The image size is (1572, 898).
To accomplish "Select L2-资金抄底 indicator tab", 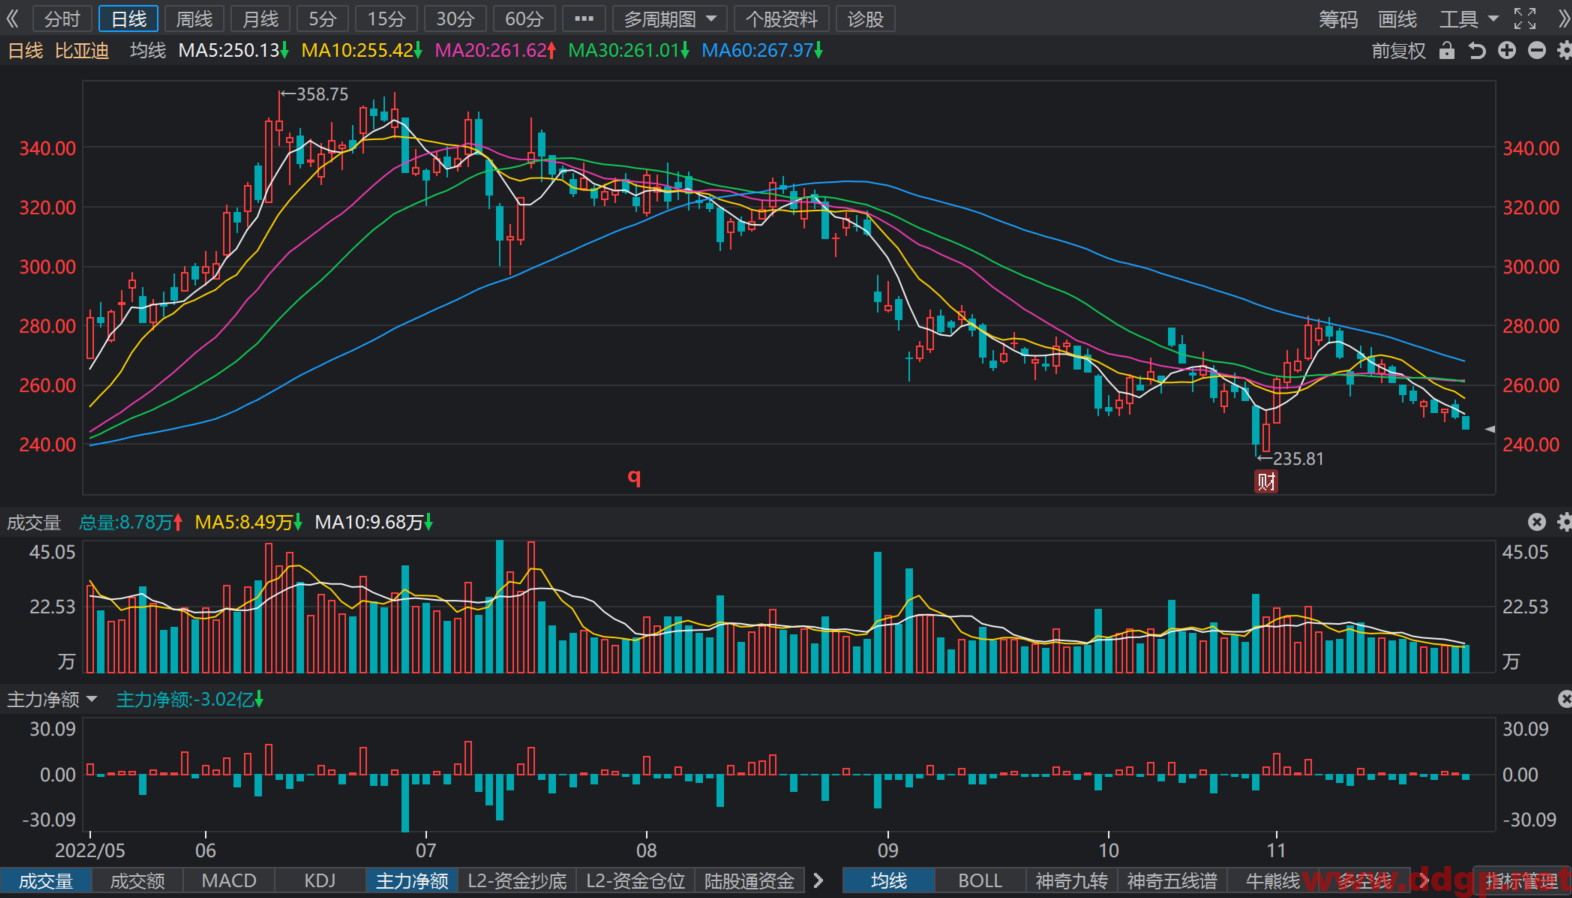I will 517,881.
